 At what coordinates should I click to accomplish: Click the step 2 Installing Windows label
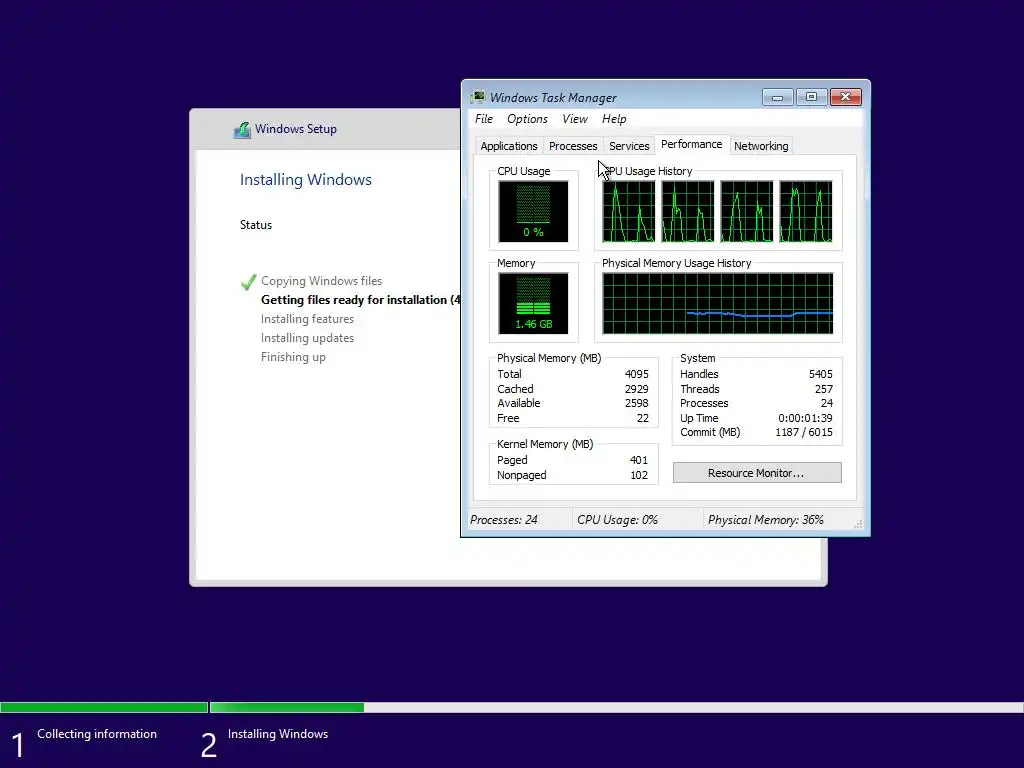coord(278,734)
